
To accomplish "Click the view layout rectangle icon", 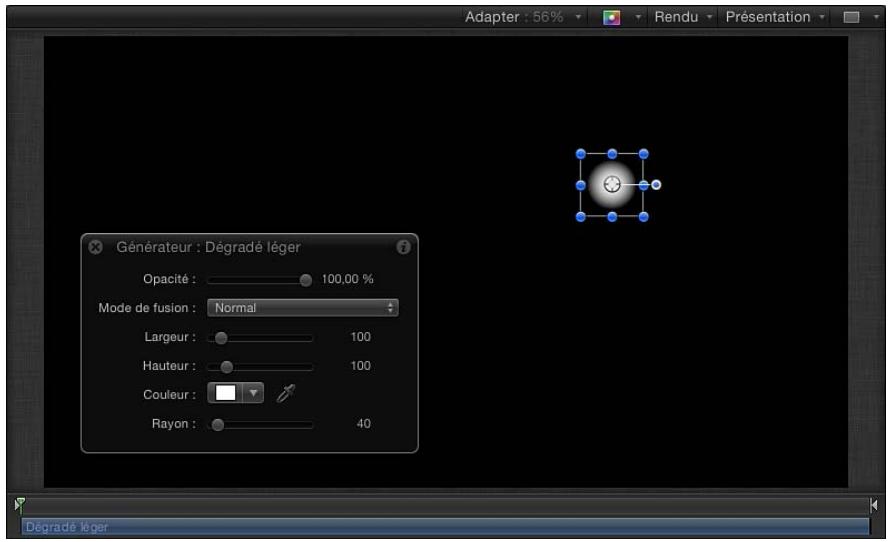I will pos(851,18).
